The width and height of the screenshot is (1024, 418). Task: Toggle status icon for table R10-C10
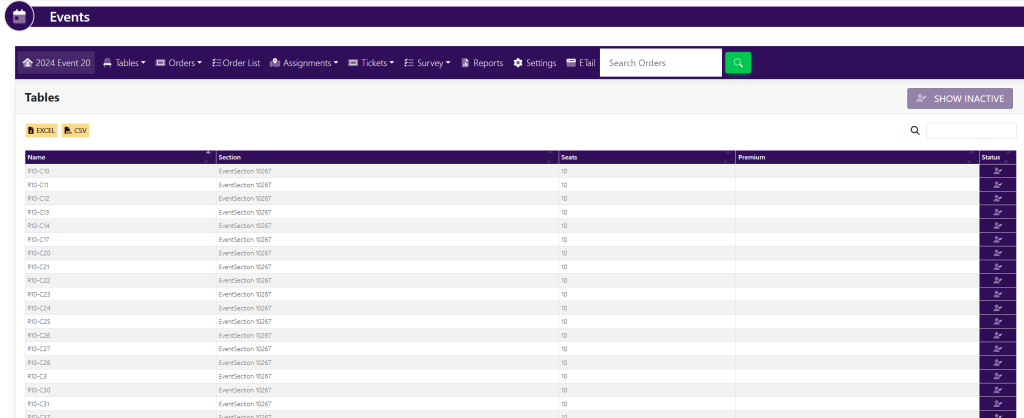[997, 171]
